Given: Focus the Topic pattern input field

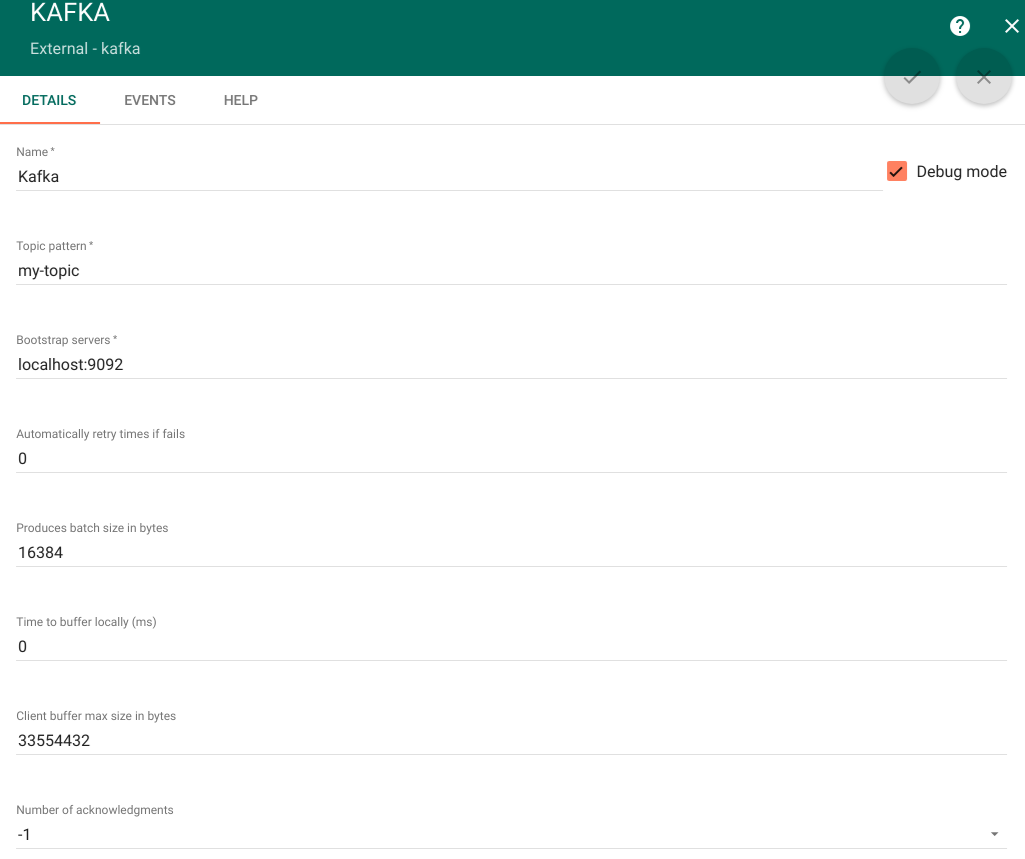Looking at the screenshot, I should click(510, 270).
